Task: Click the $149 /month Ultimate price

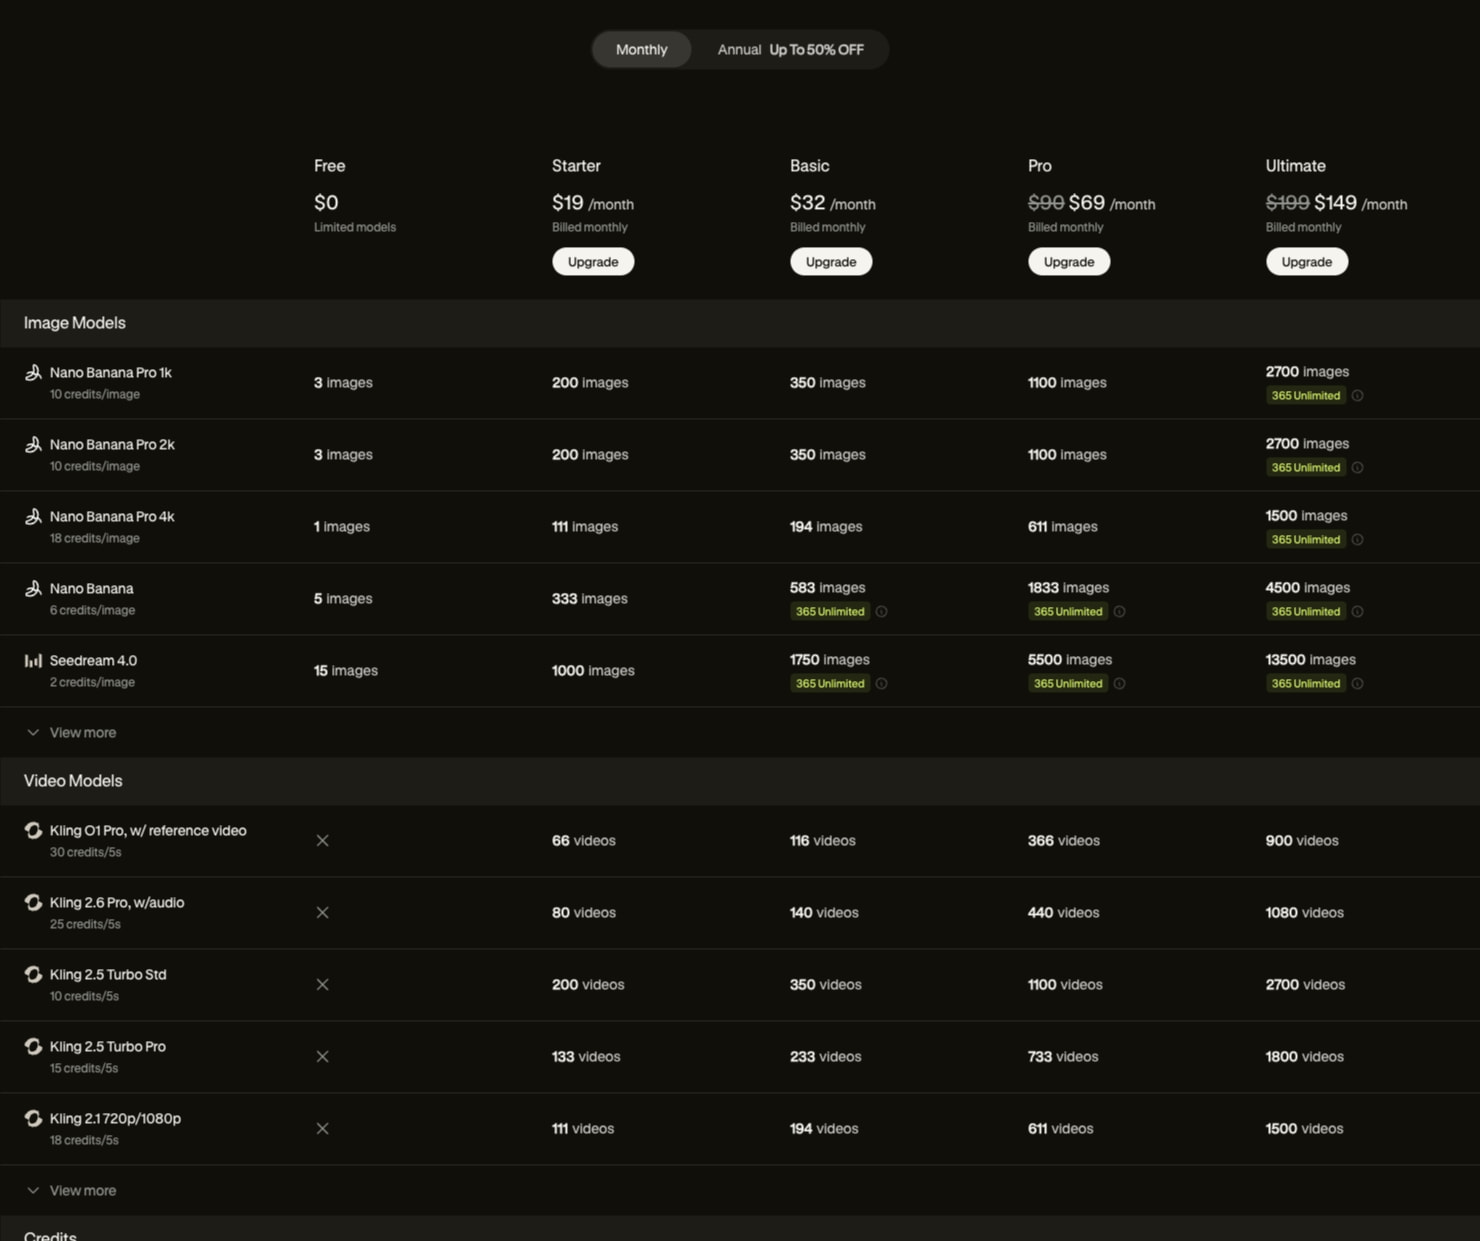Action: (x=1360, y=203)
